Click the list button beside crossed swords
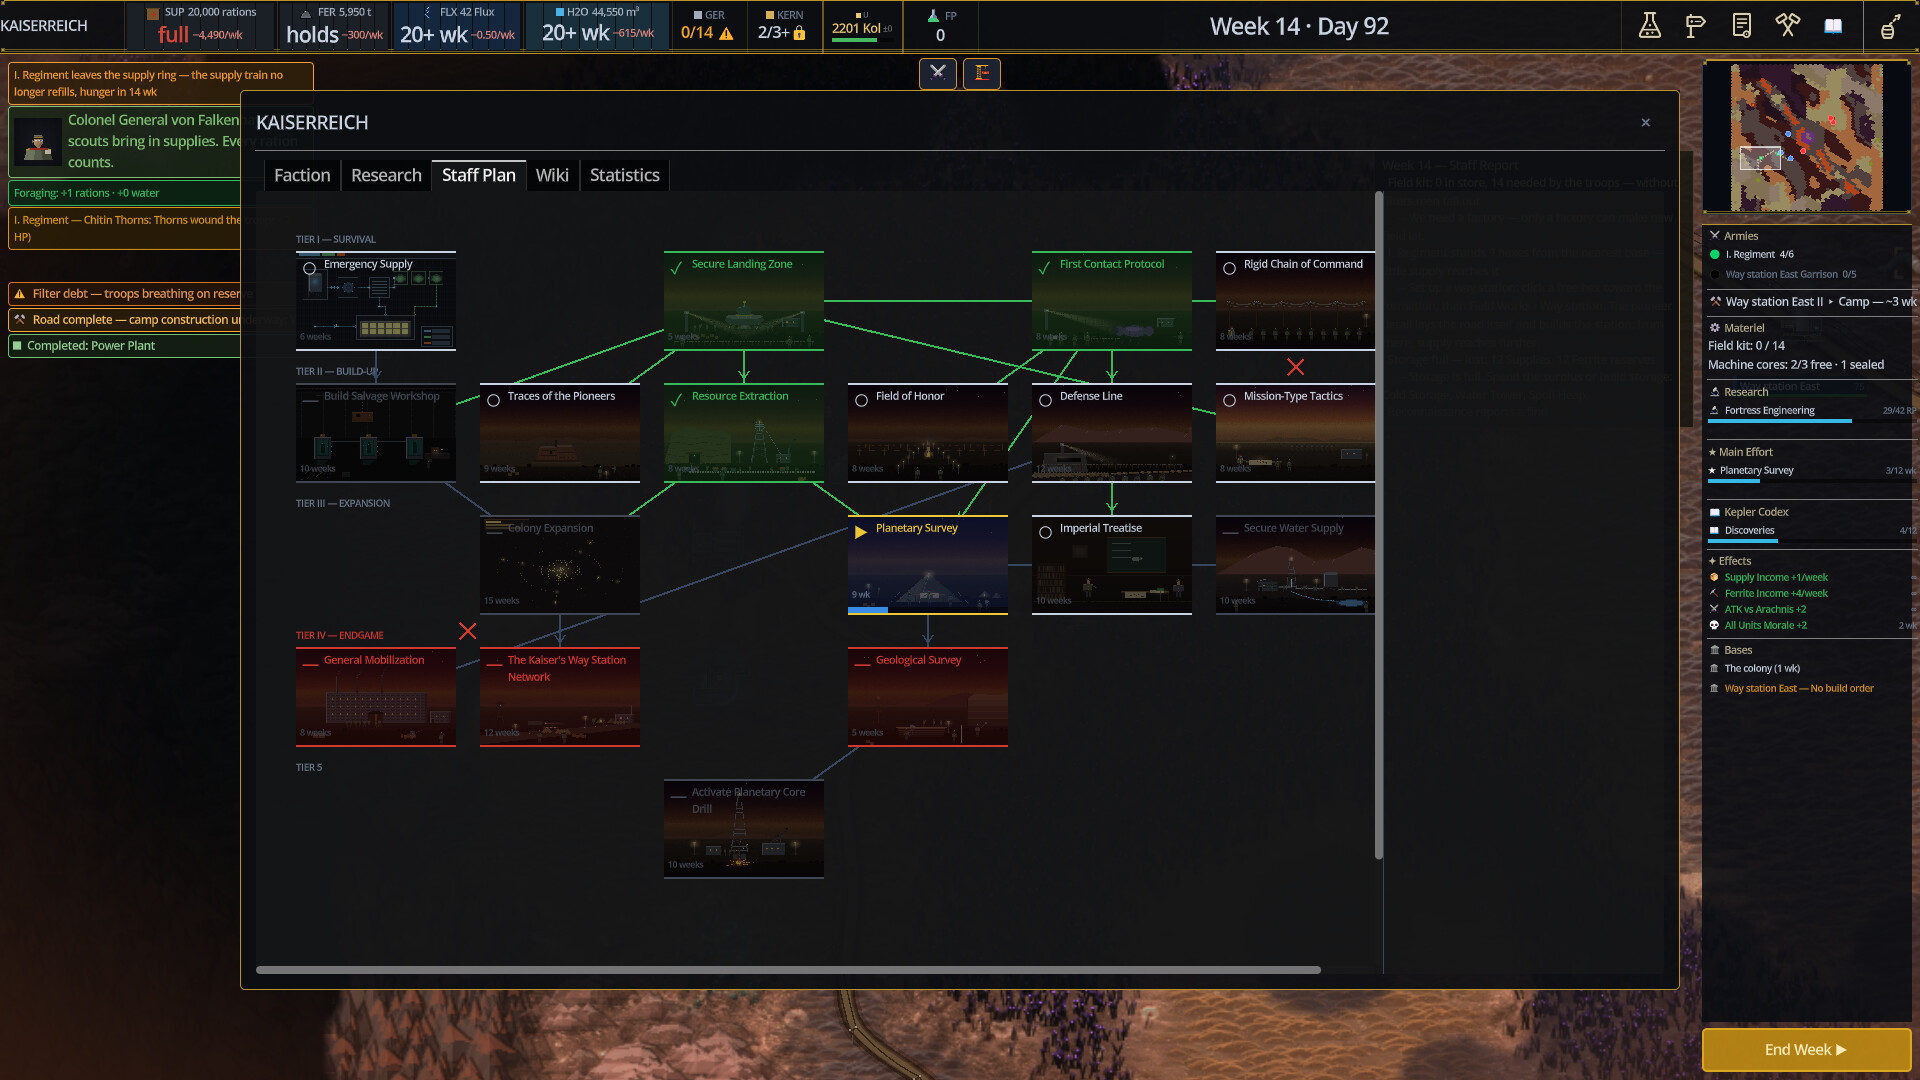 (x=982, y=73)
